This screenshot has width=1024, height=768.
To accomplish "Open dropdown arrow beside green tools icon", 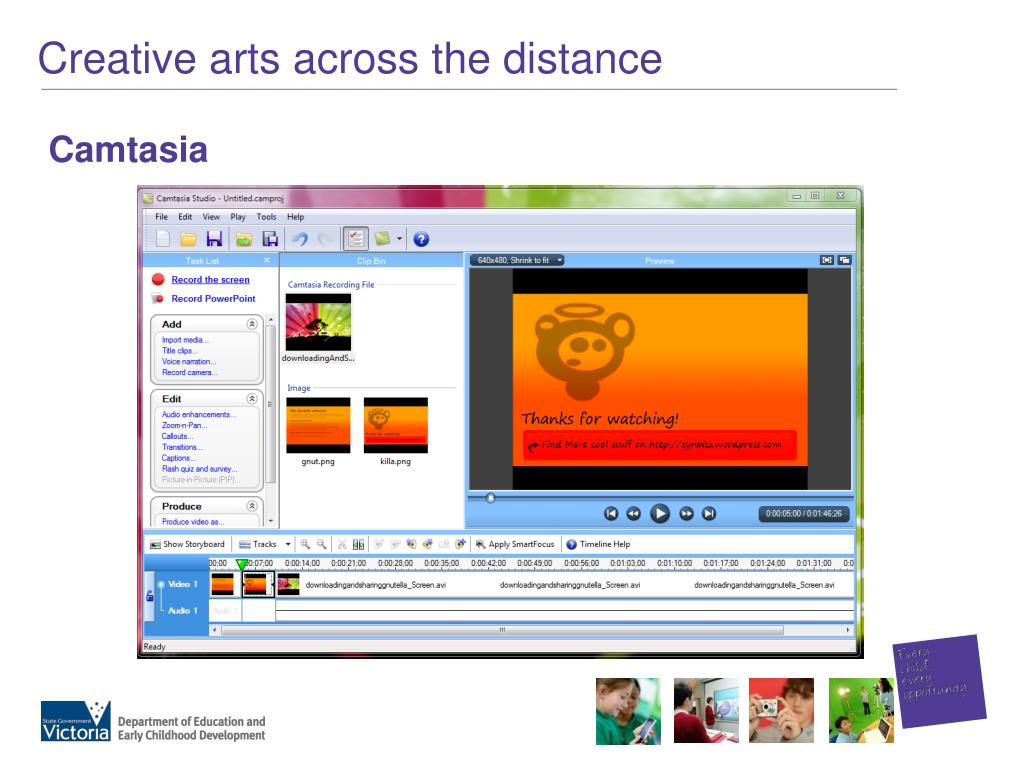I will pos(399,239).
